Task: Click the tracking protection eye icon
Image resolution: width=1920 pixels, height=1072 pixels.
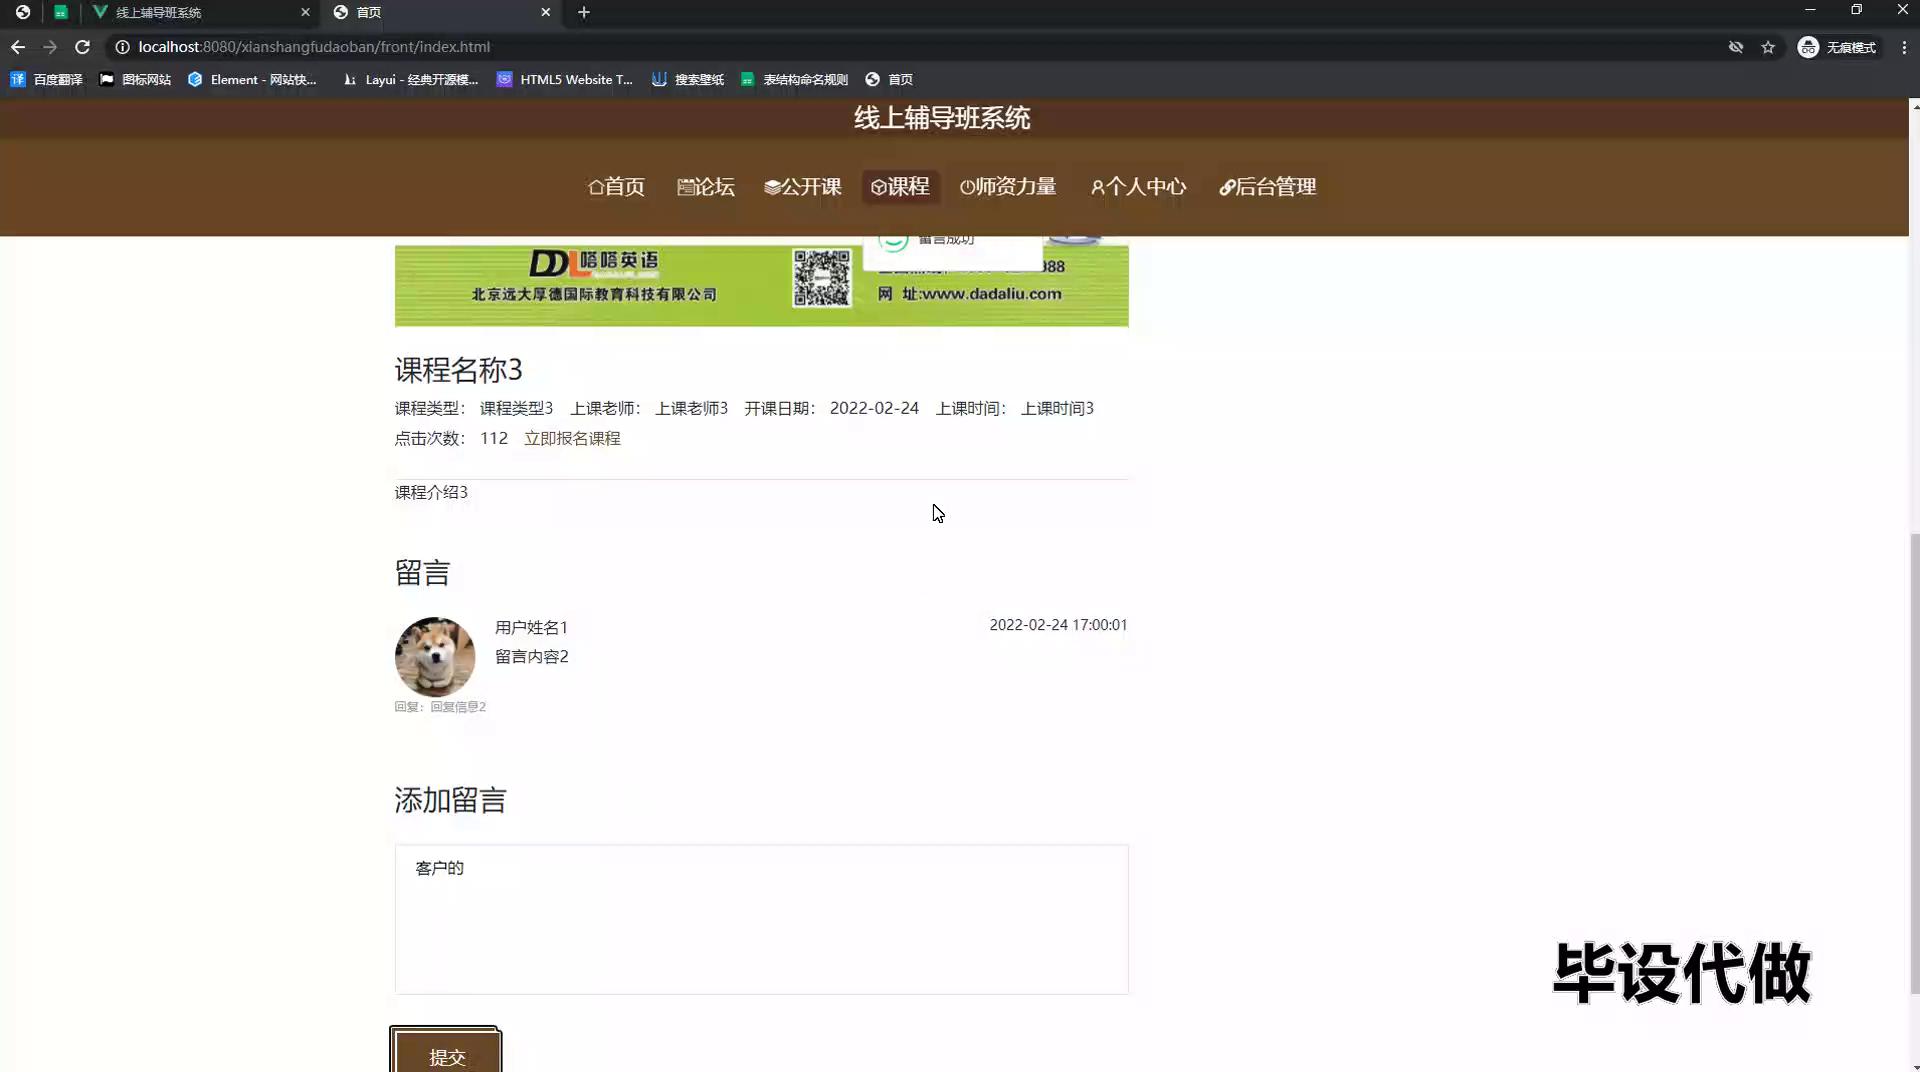Action: pyautogui.click(x=1736, y=47)
